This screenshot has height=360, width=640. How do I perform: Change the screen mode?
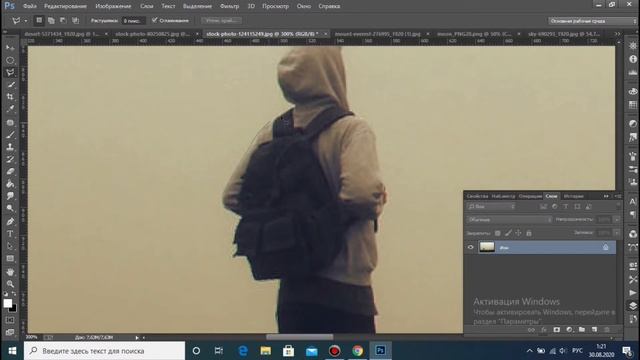pyautogui.click(x=10, y=332)
